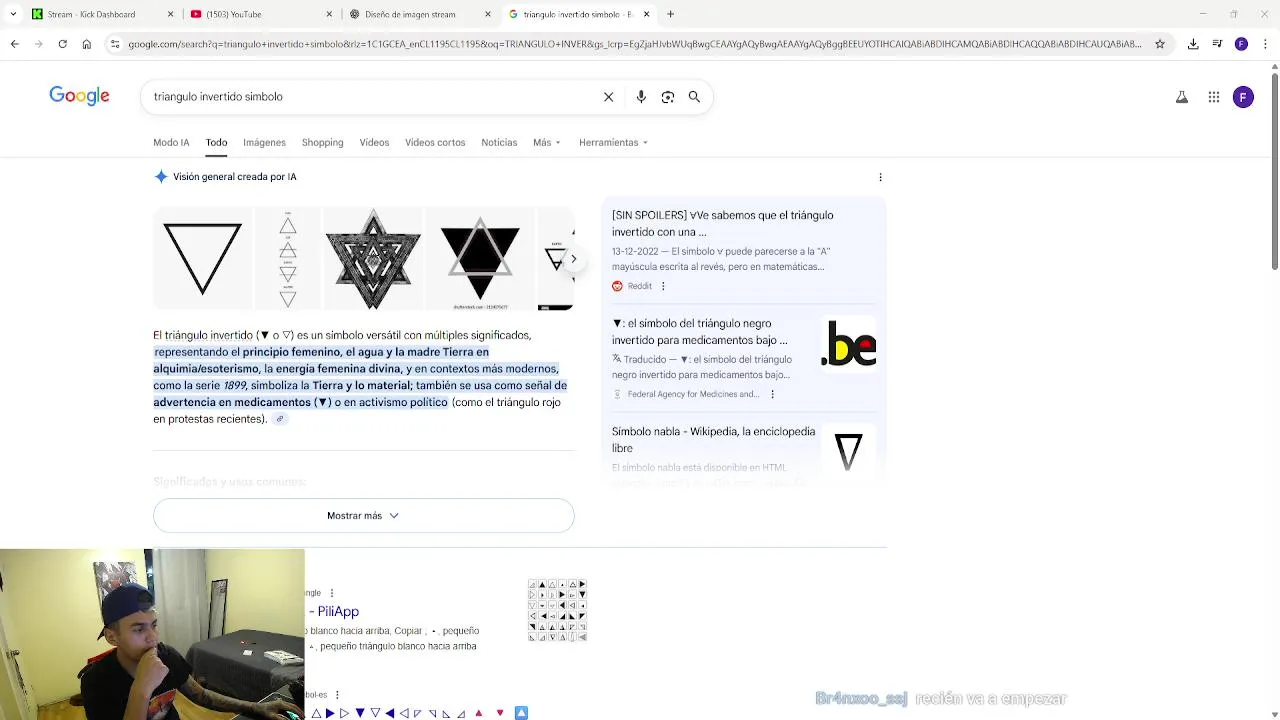Open ornate hexagram triangle thumbnail

coord(373,259)
